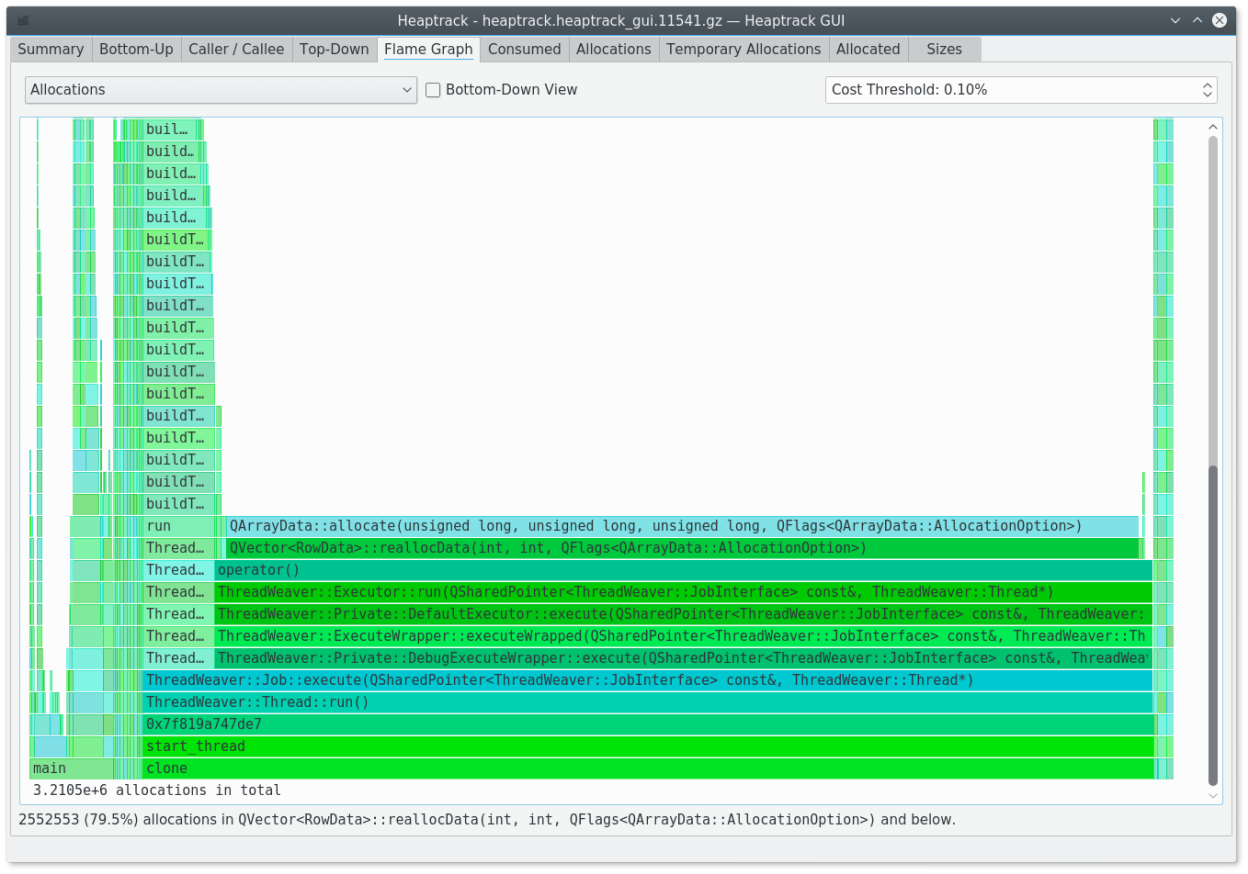Image resolution: width=1248 pixels, height=874 pixels.
Task: Click the maximize window arrow icon
Action: (1199, 20)
